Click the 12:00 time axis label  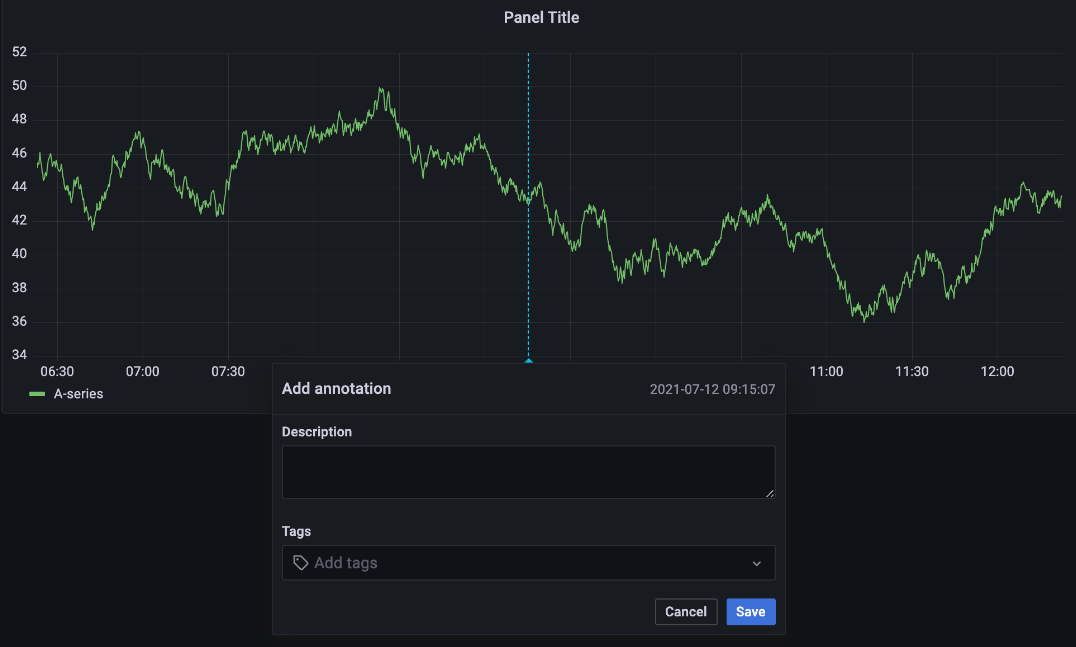point(997,371)
